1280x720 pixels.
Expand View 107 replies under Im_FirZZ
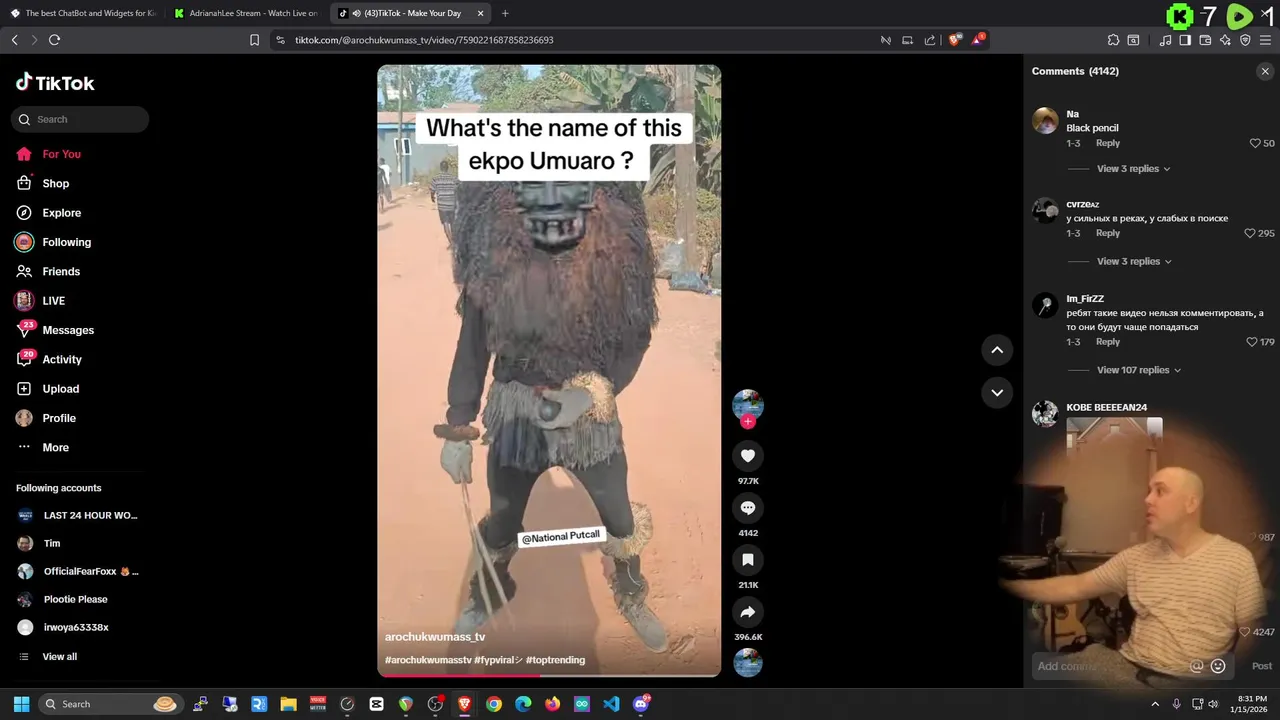(1139, 370)
